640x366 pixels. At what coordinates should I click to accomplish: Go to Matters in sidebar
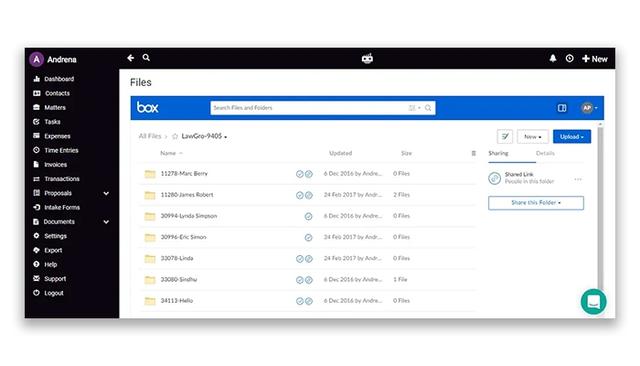[x=49, y=107]
